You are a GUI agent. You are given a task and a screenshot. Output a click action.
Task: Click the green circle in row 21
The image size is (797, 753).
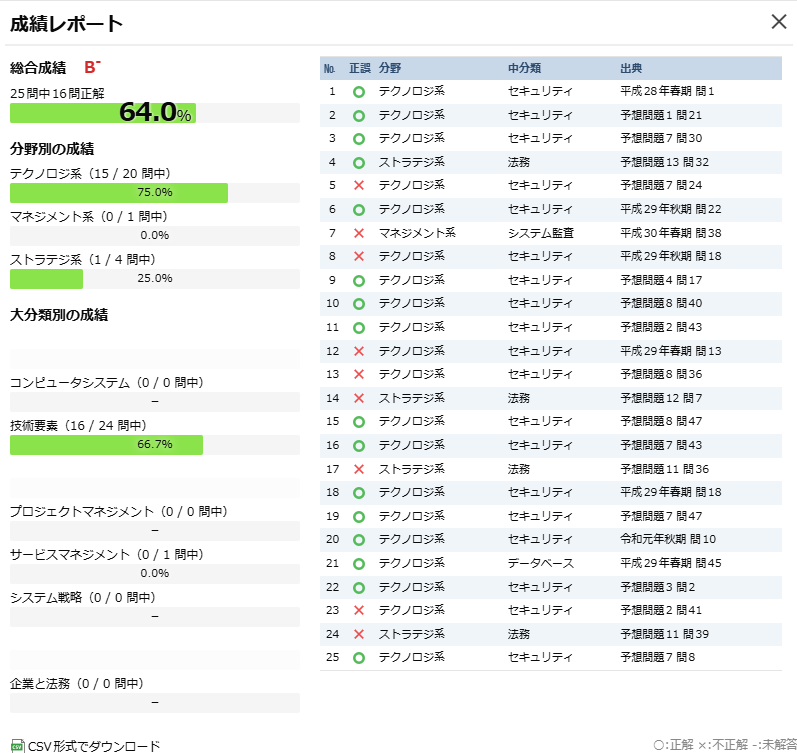click(359, 564)
